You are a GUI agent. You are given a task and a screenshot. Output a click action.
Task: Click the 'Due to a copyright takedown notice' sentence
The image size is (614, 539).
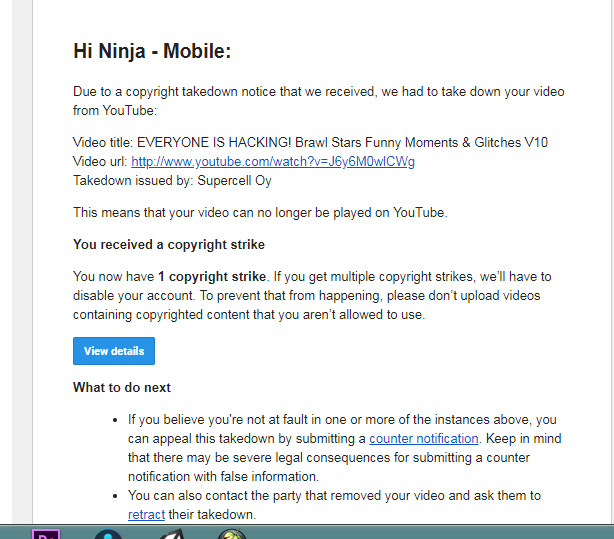(x=319, y=101)
